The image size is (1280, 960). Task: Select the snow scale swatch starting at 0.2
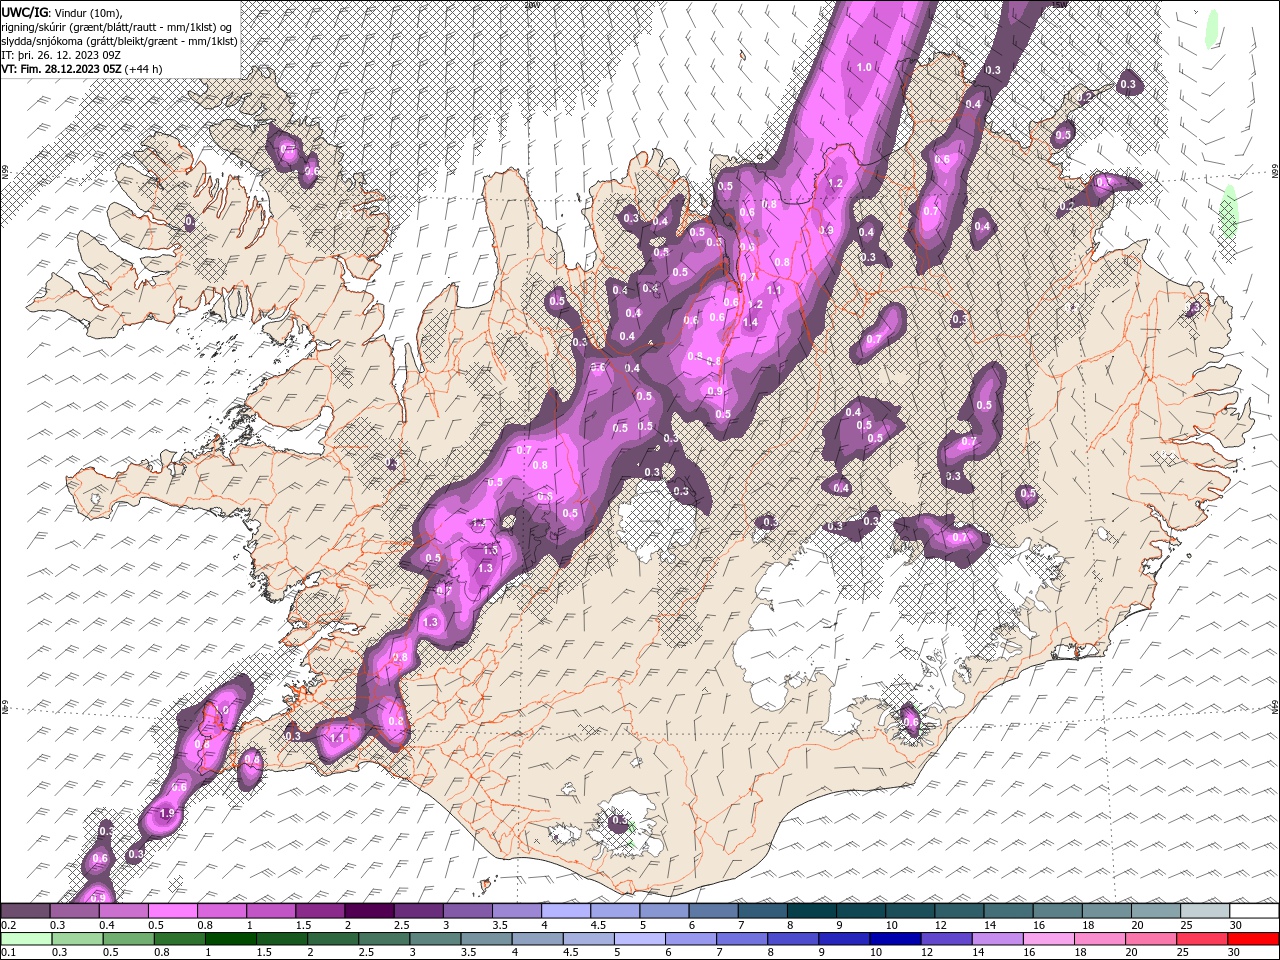25,911
